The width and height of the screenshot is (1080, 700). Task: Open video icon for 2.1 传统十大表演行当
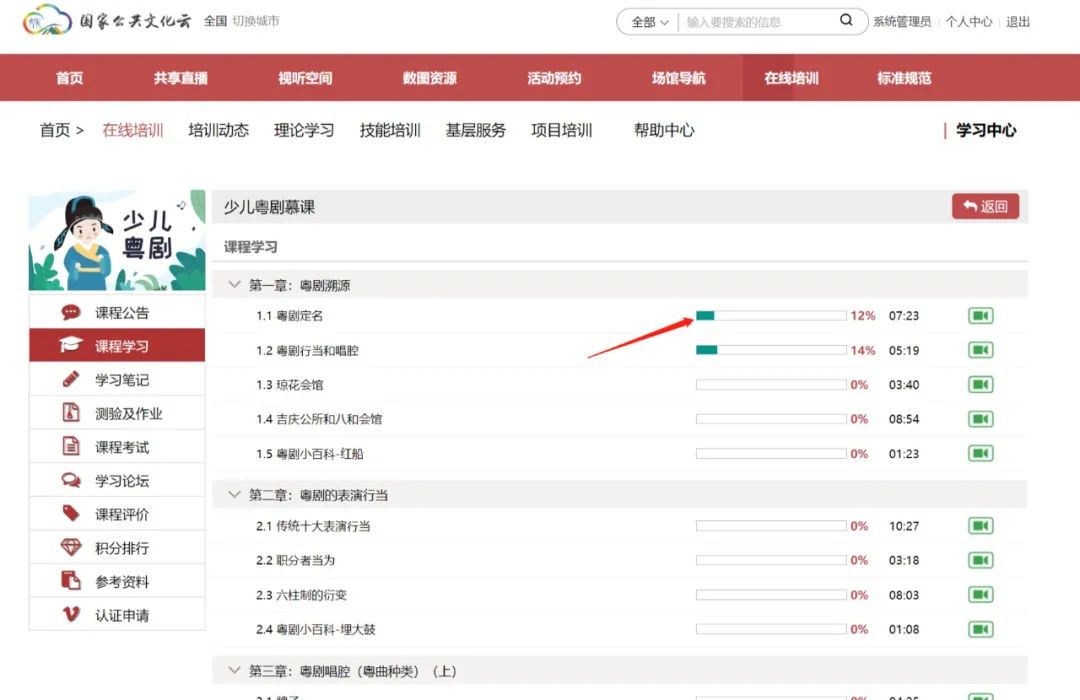pyautogui.click(x=980, y=526)
